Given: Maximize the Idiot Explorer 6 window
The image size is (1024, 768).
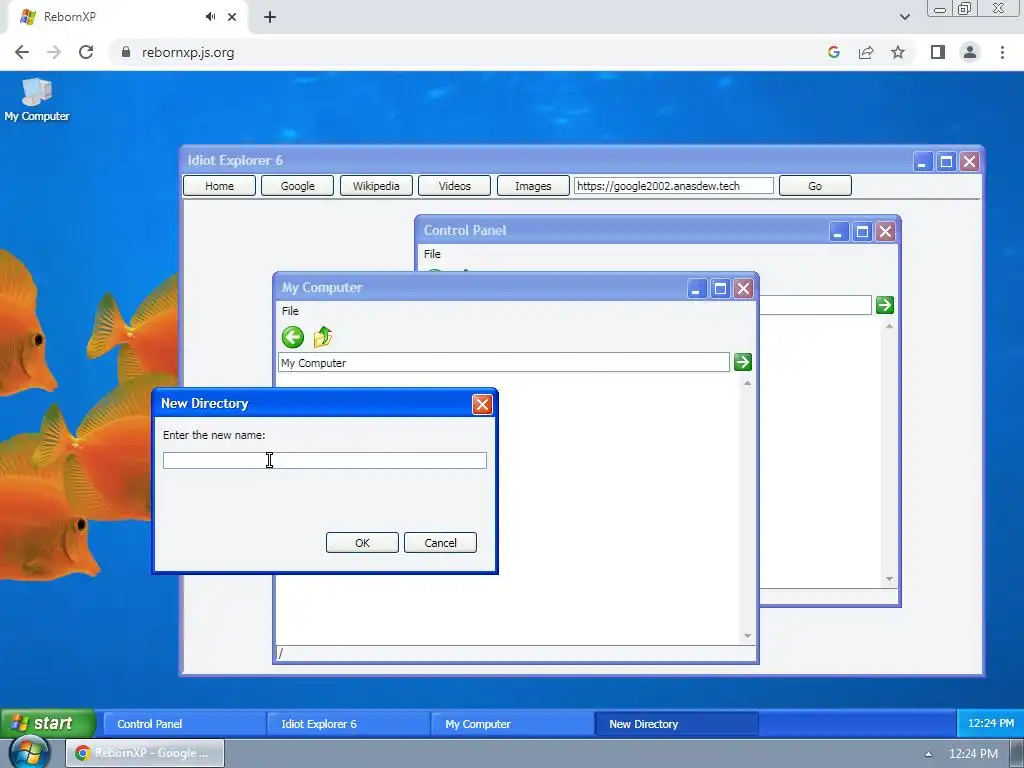Looking at the screenshot, I should click(x=946, y=161).
